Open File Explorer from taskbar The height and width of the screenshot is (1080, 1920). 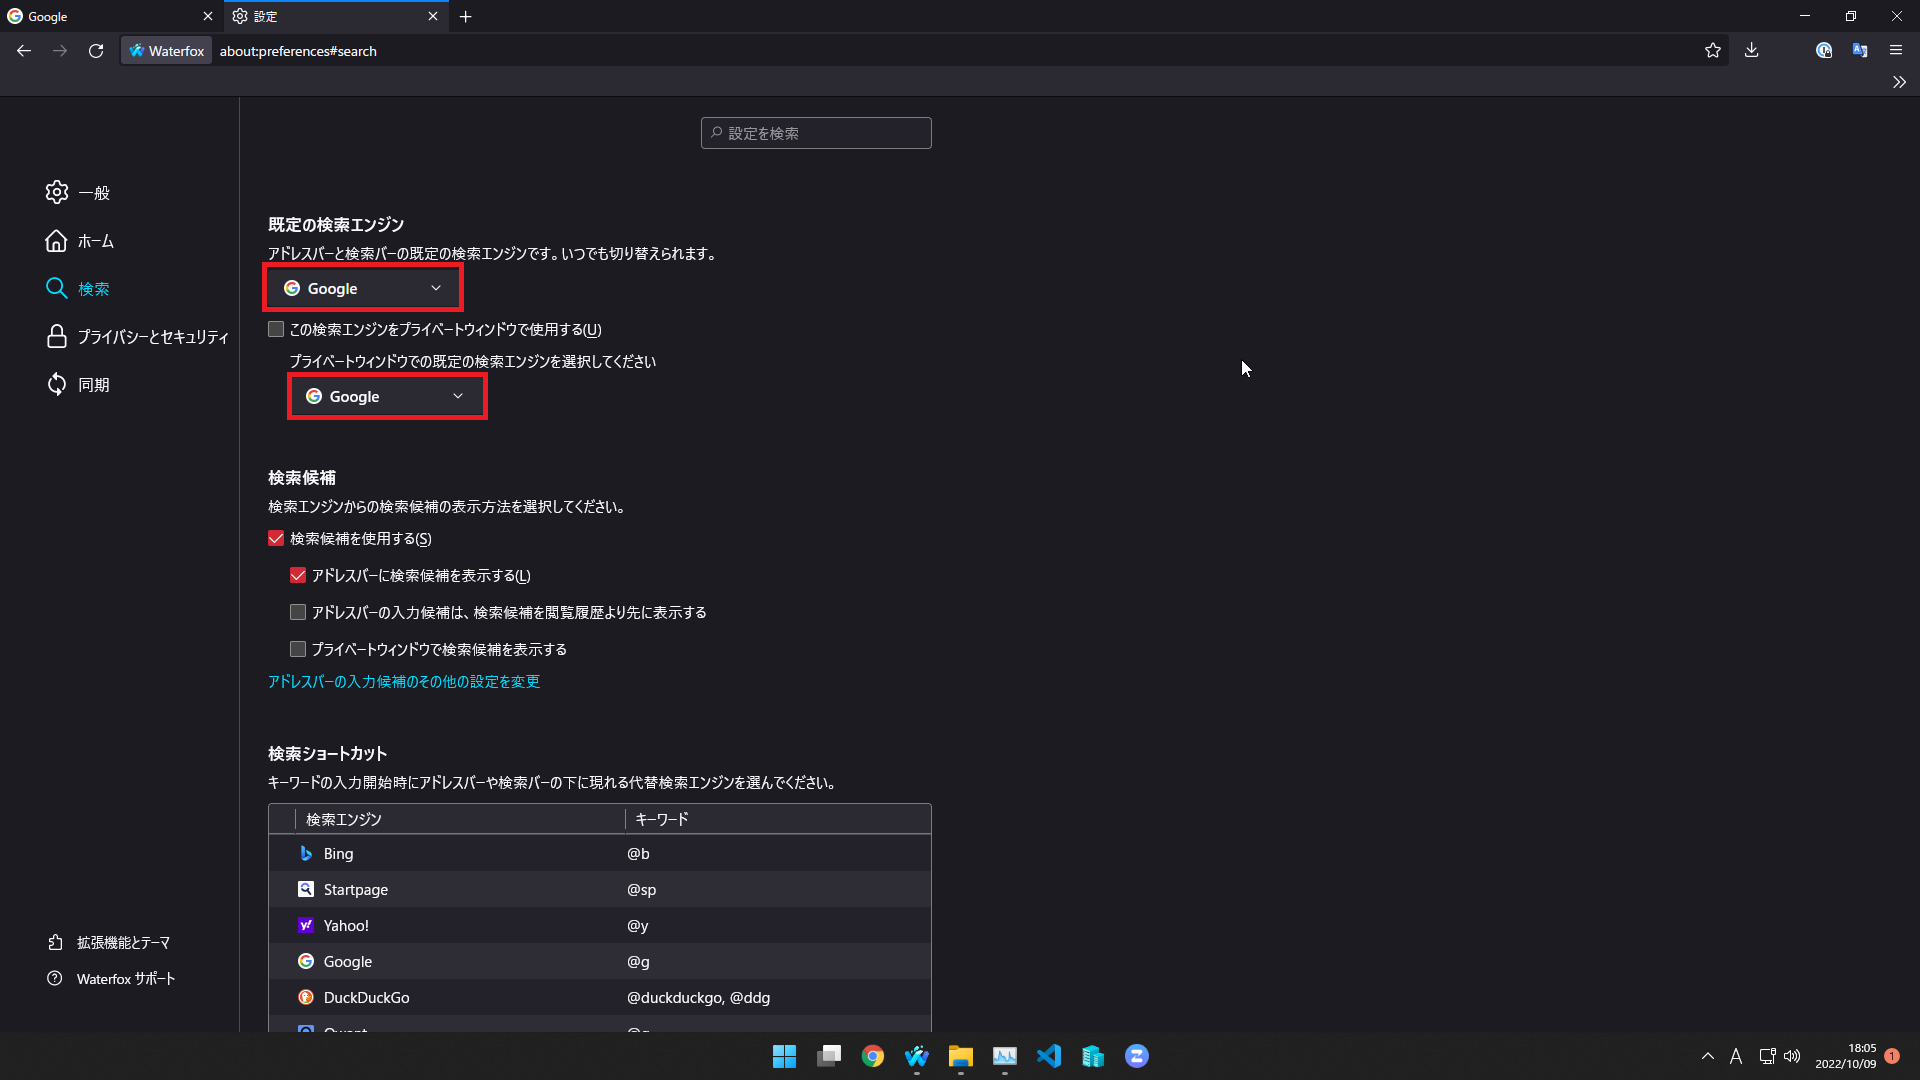click(961, 1056)
